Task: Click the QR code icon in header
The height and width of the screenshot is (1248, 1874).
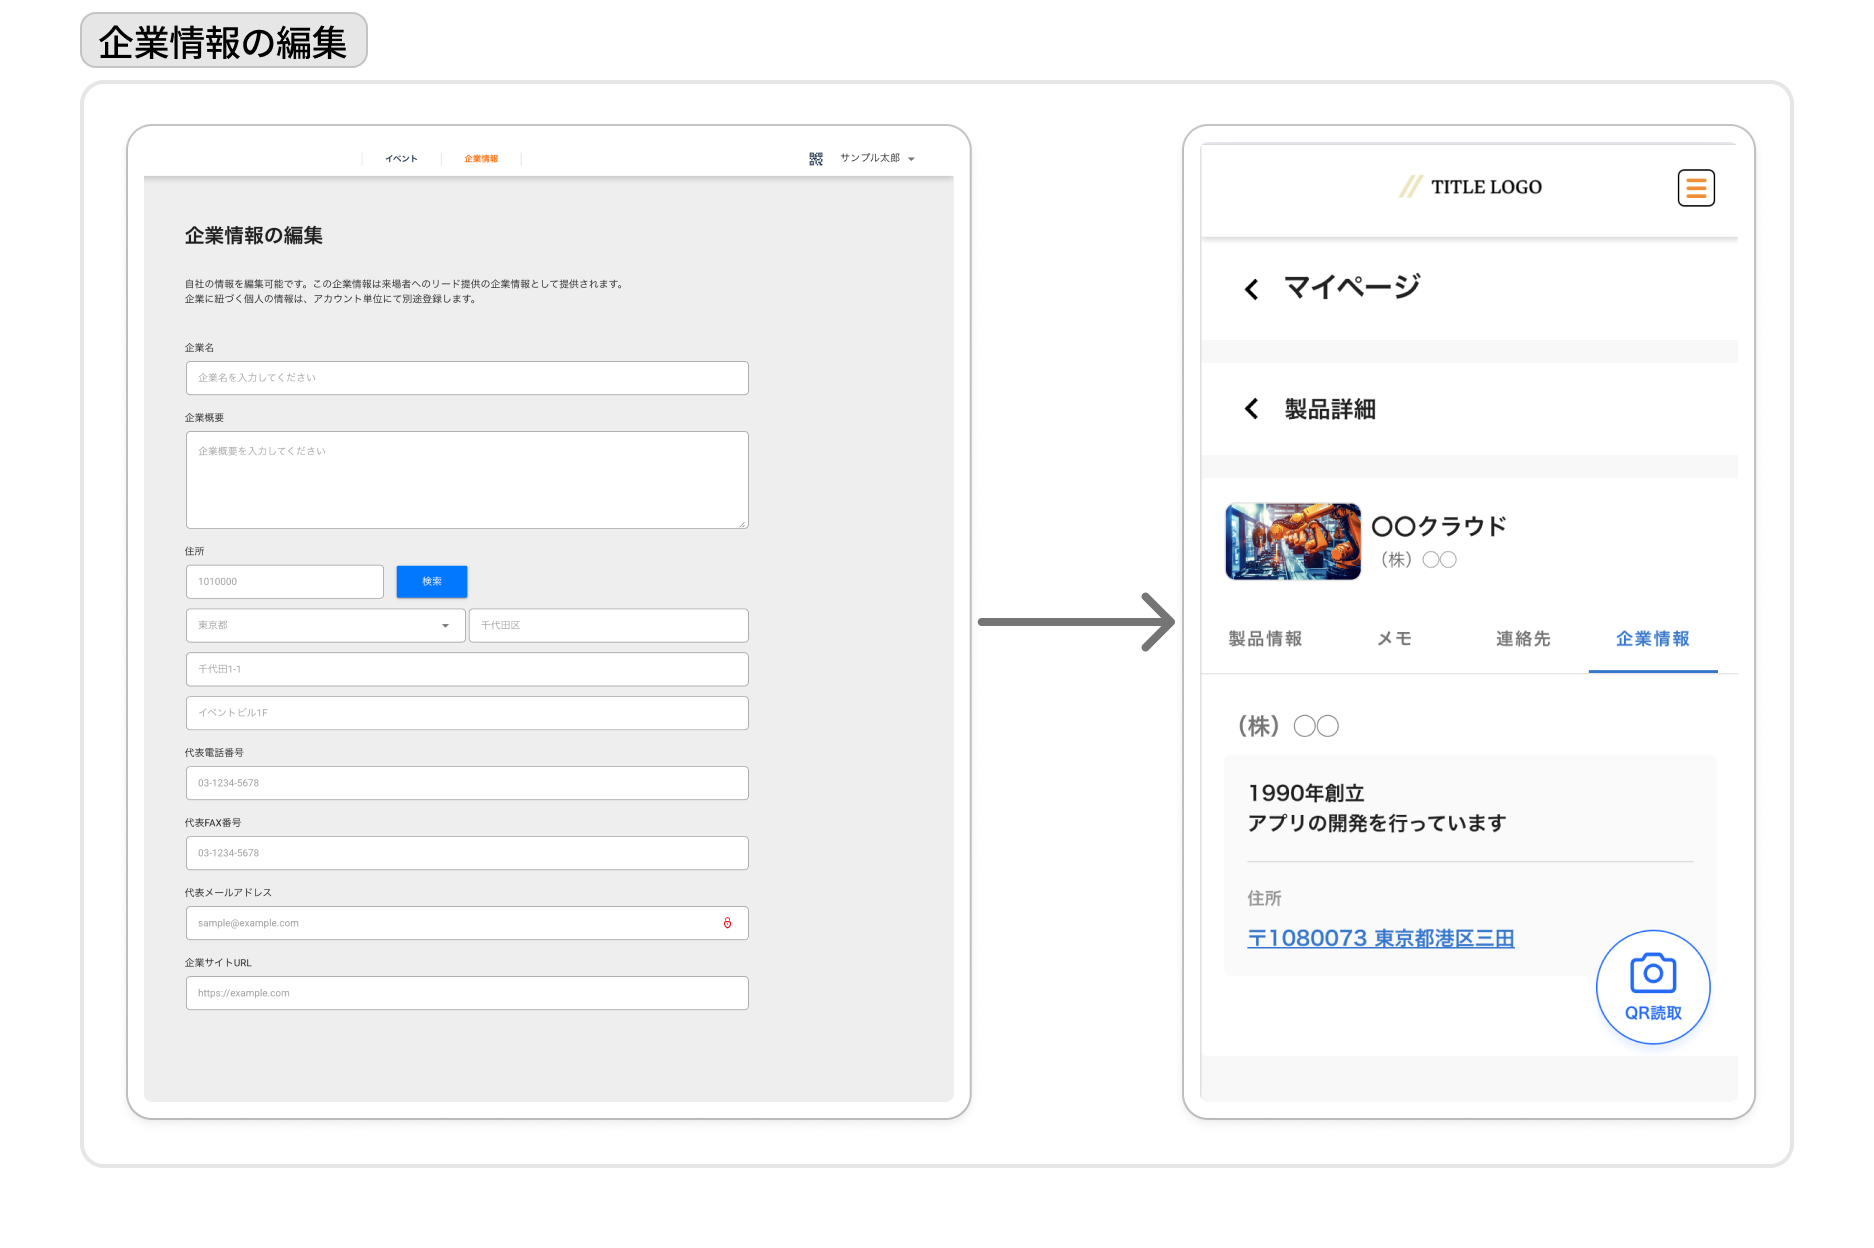Action: tap(816, 159)
